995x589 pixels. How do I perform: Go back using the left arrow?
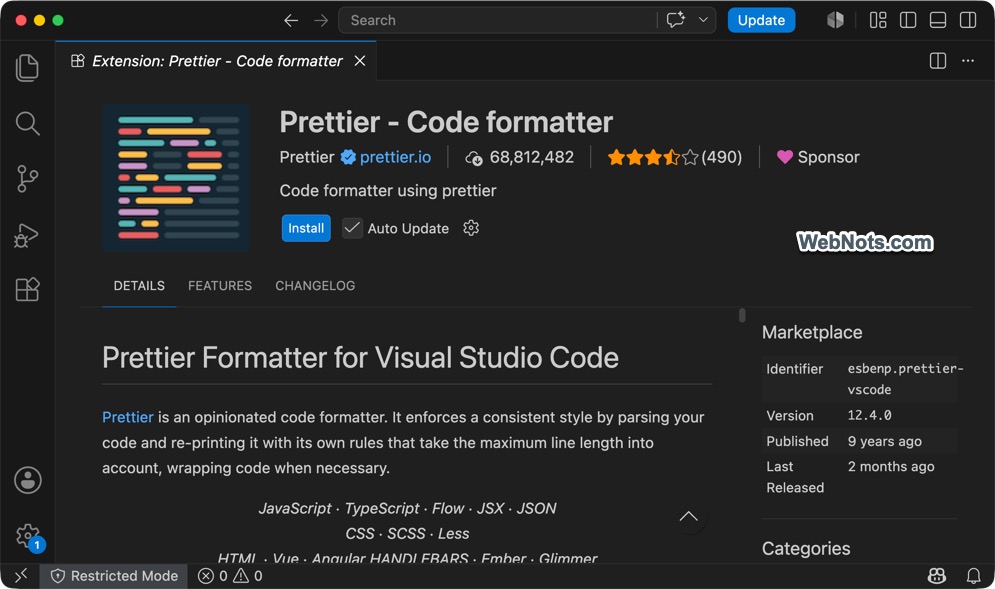(x=291, y=20)
